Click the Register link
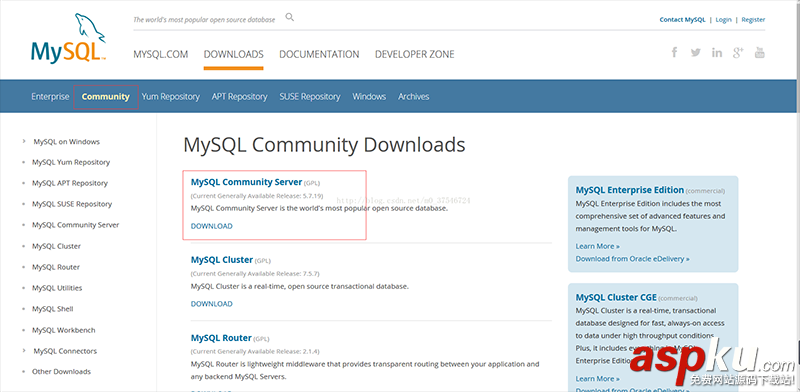 click(753, 19)
